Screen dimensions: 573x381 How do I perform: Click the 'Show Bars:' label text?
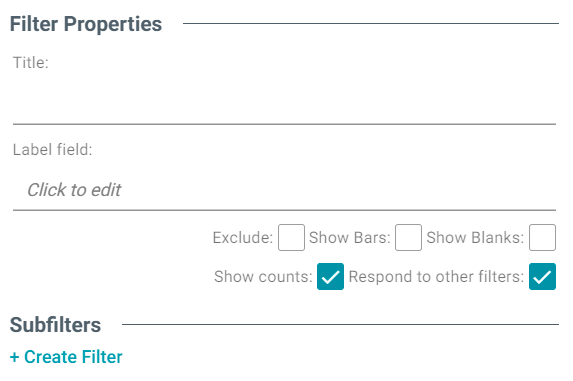point(350,237)
